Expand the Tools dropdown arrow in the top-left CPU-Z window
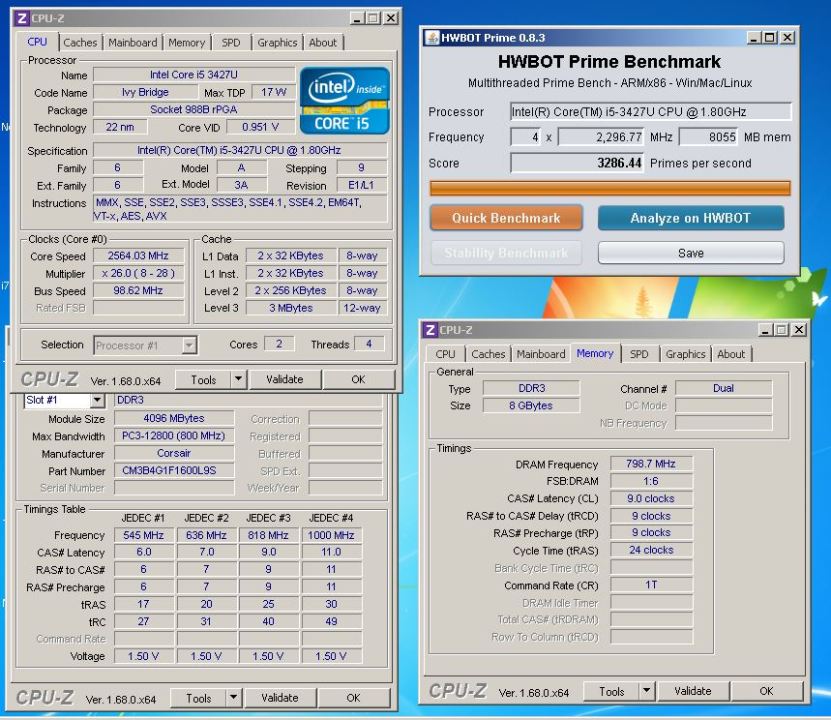The height and width of the screenshot is (720, 831). click(x=238, y=379)
